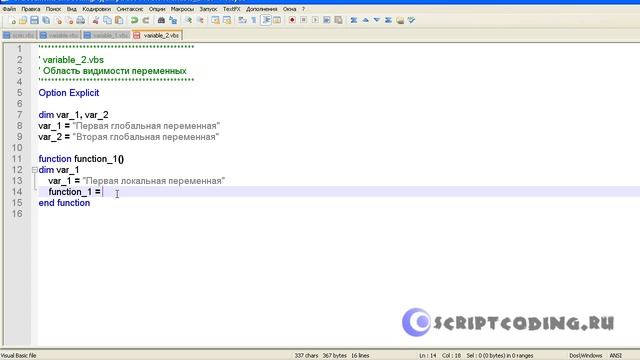Click the 'Visual Basic file' status bar entry

pos(18,356)
